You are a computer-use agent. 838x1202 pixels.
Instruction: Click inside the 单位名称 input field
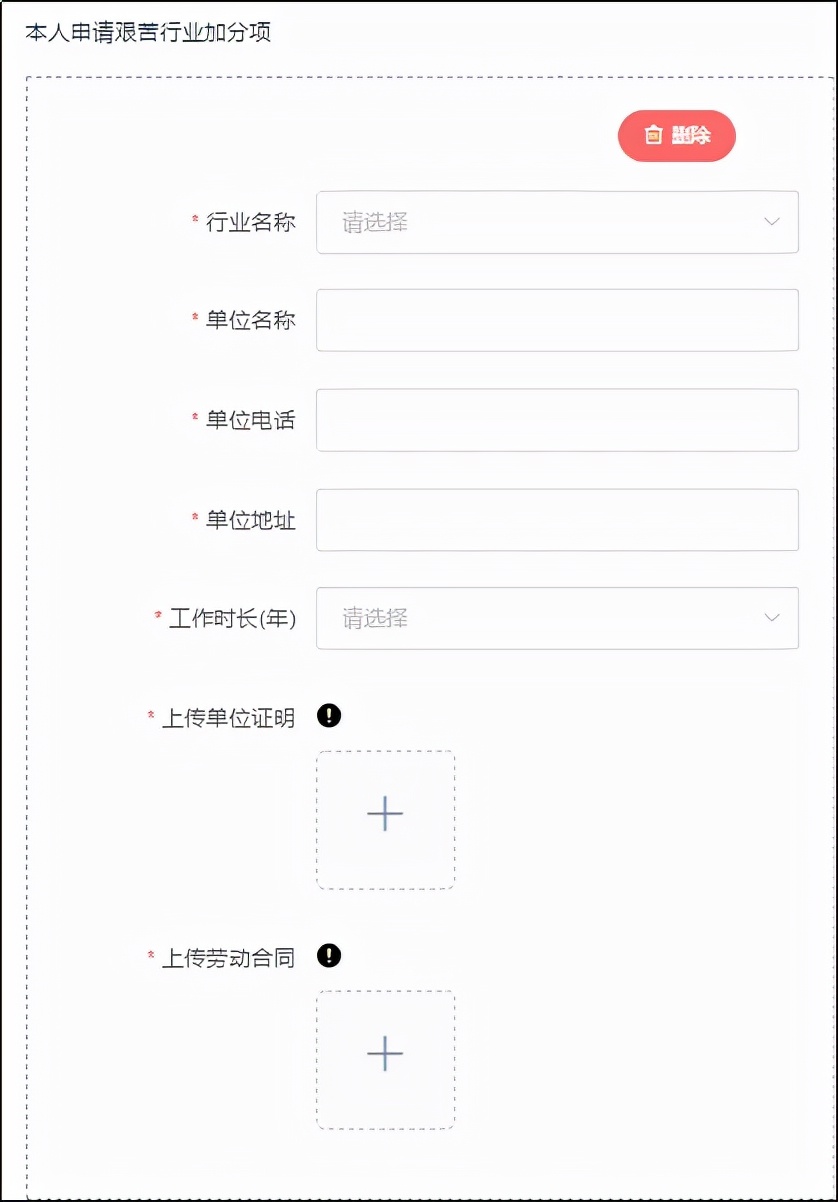point(557,320)
